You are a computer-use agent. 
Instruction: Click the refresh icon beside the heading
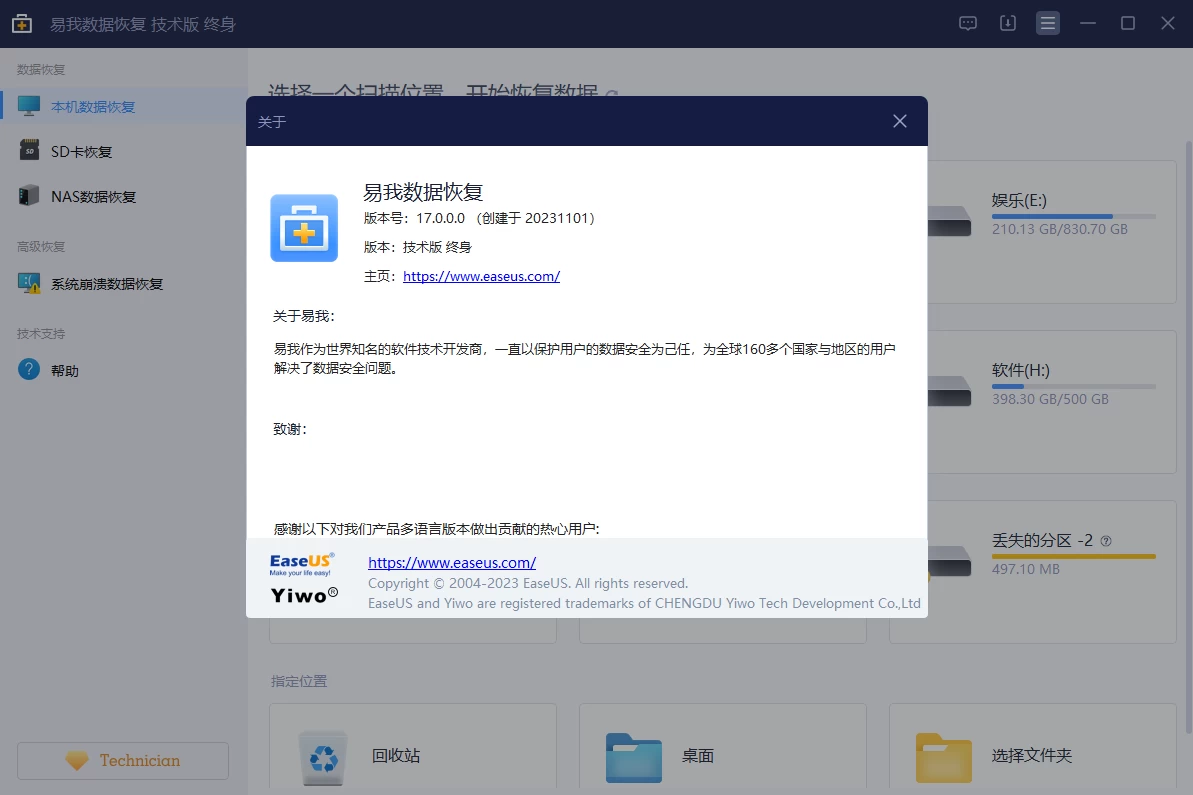(612, 93)
